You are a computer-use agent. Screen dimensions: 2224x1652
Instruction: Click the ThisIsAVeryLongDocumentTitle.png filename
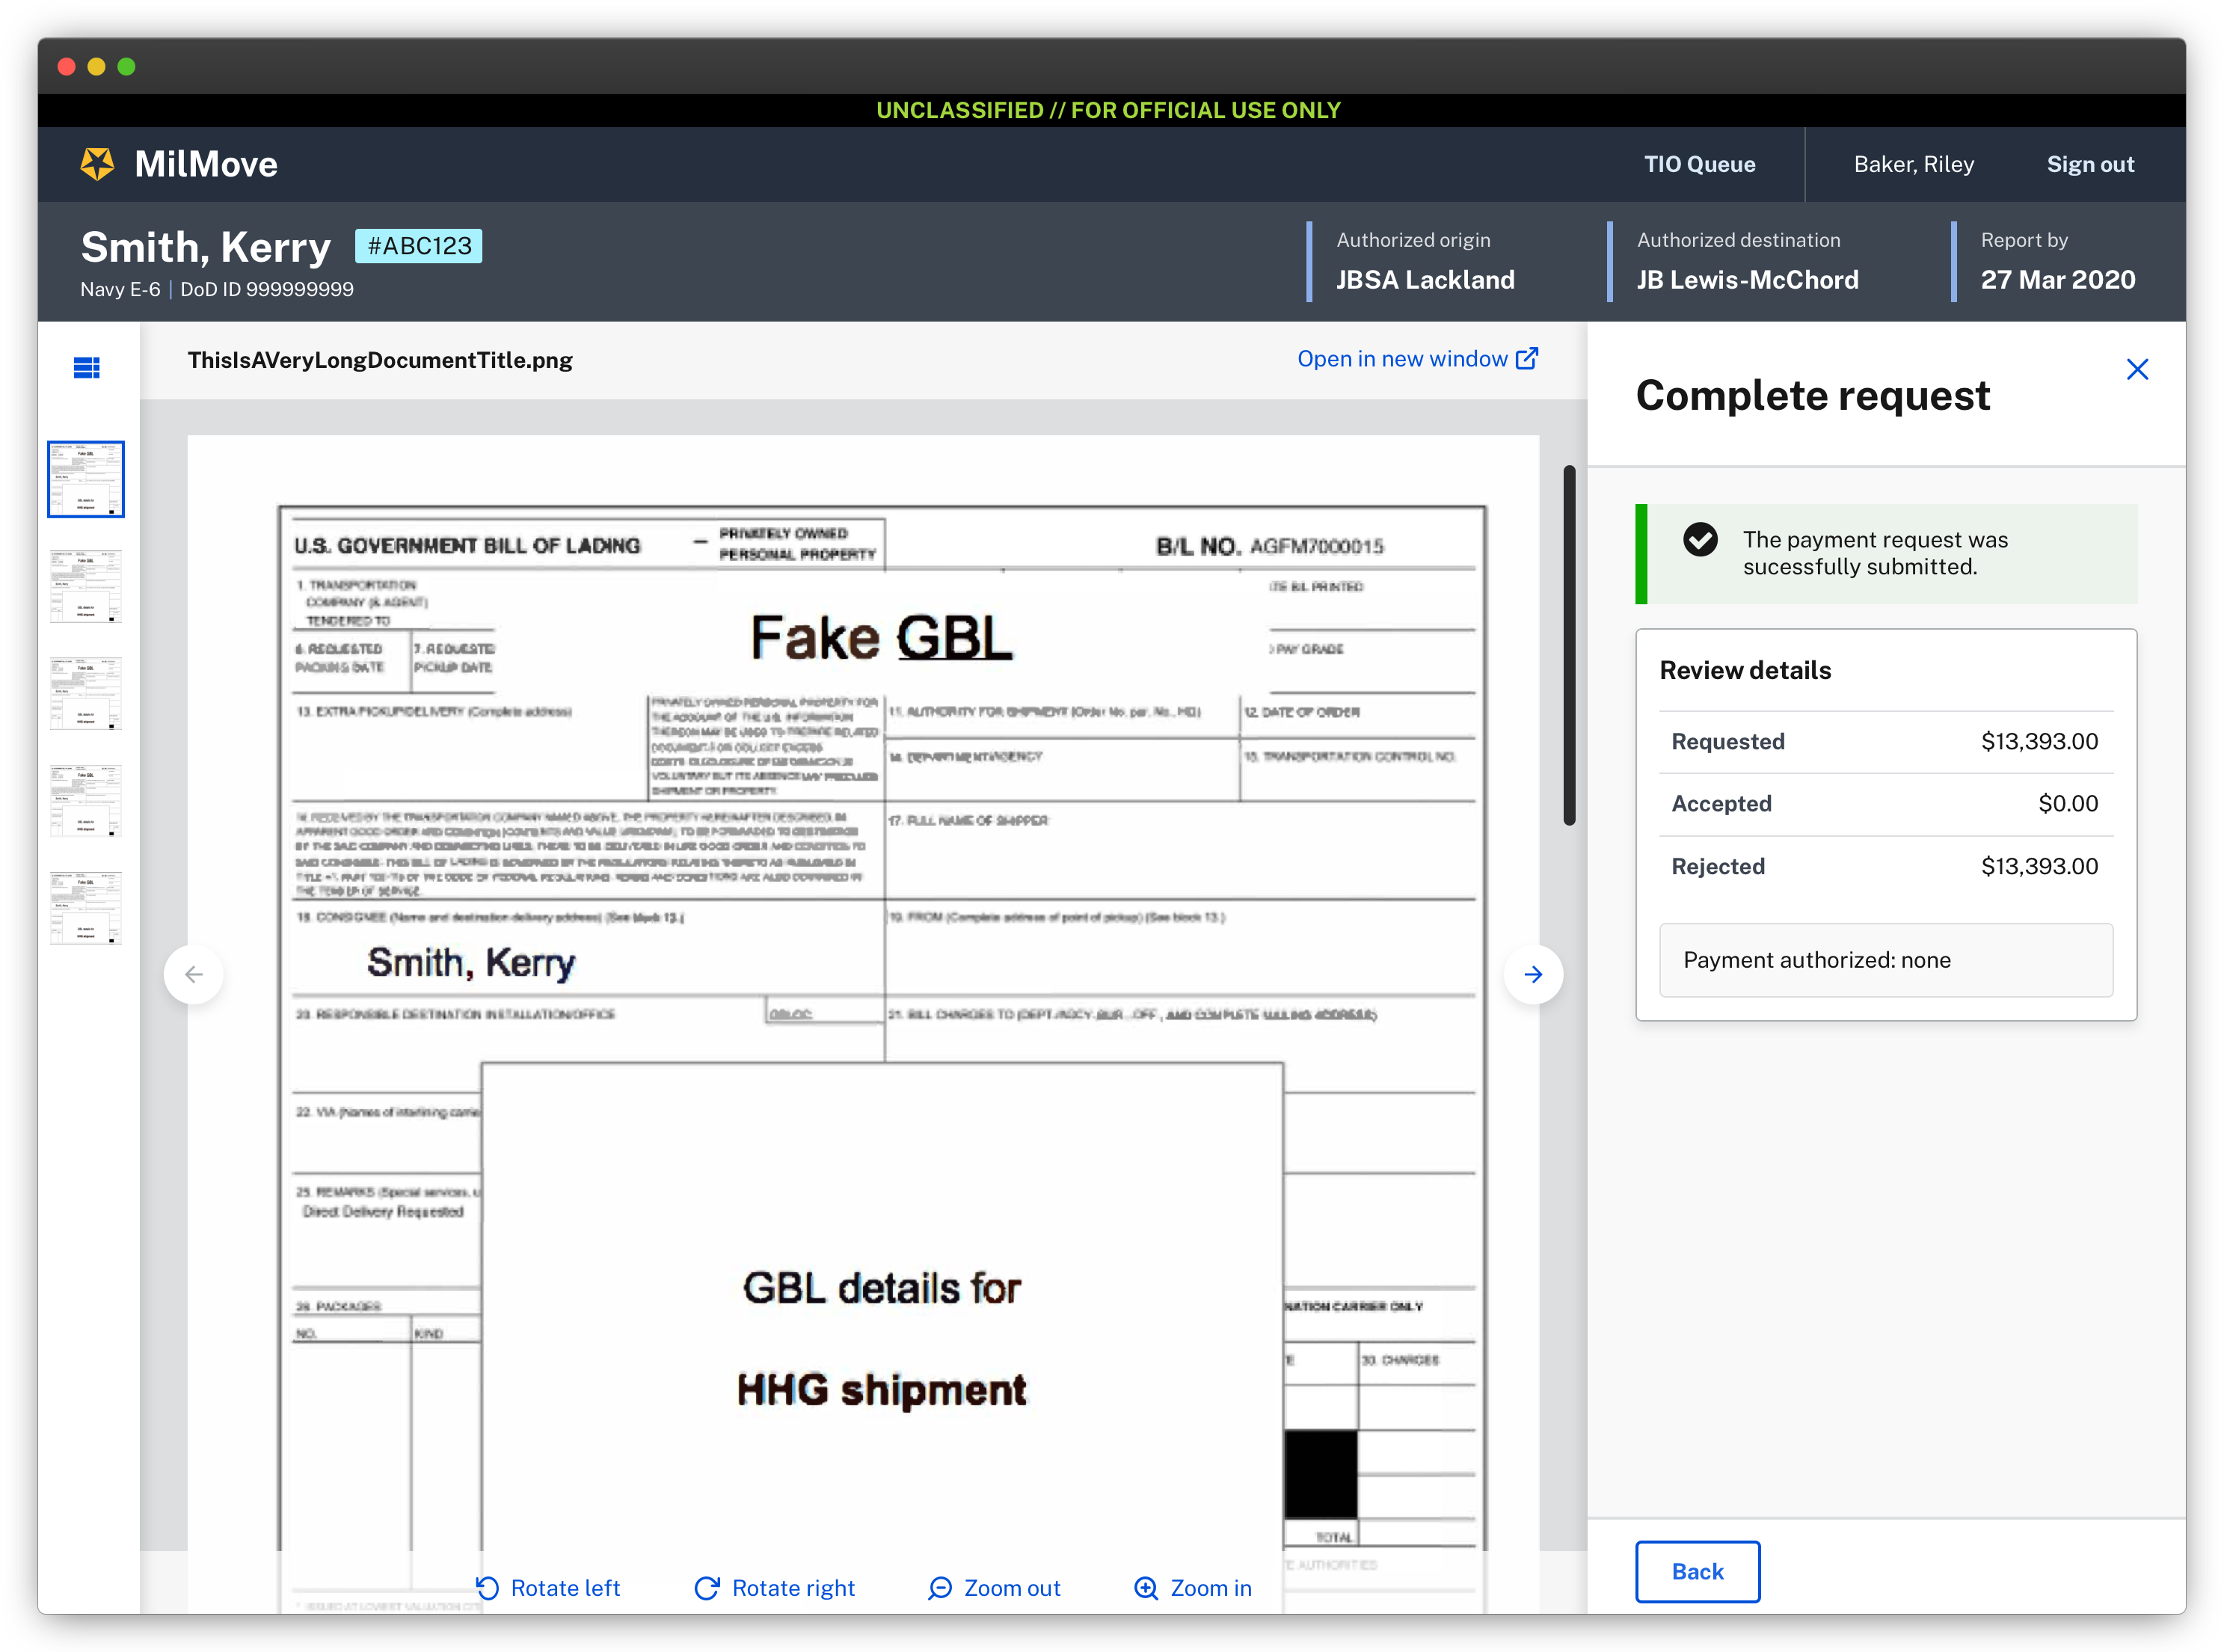pos(380,360)
